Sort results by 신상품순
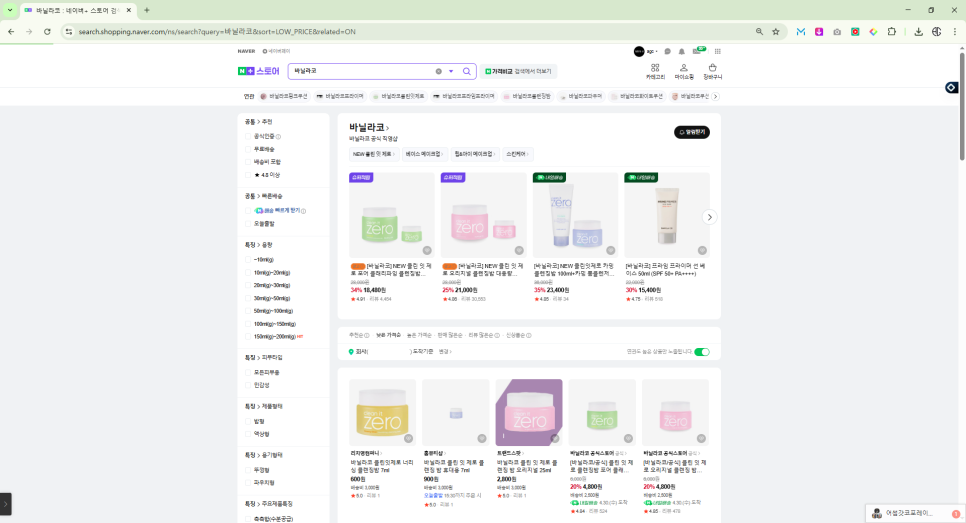 coord(518,336)
